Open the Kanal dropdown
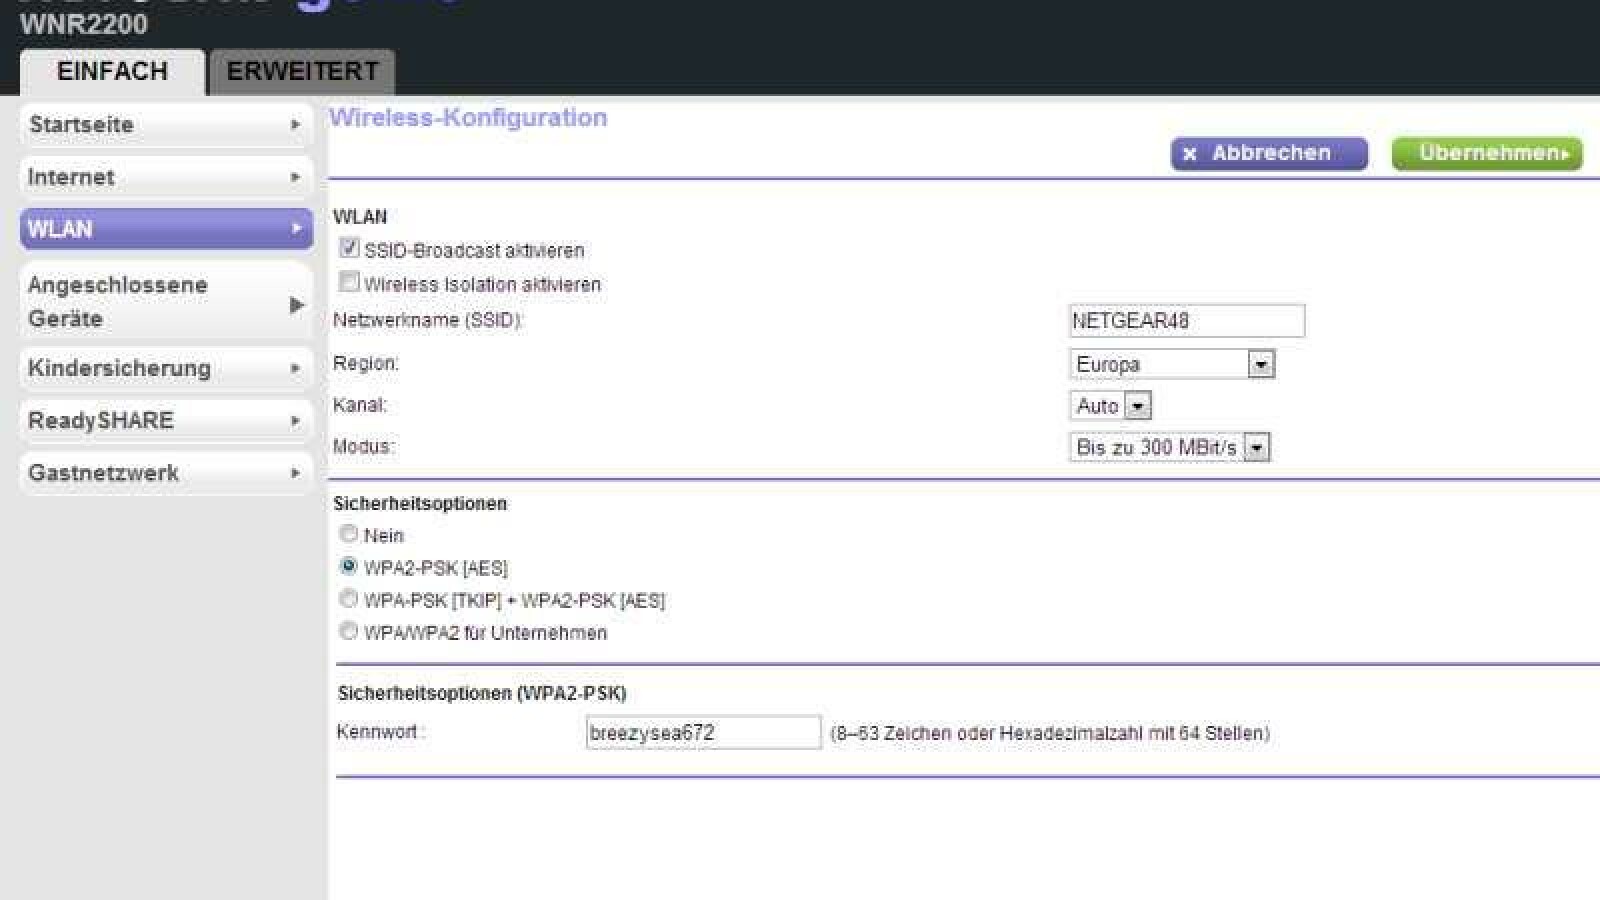 click(1138, 405)
